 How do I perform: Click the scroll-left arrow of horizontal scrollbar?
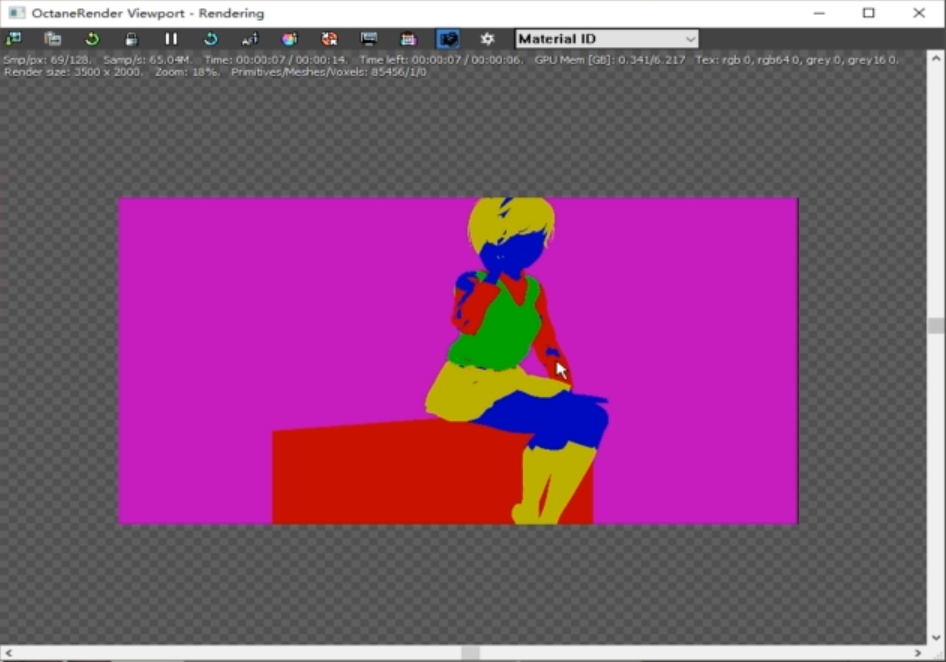click(x=8, y=653)
